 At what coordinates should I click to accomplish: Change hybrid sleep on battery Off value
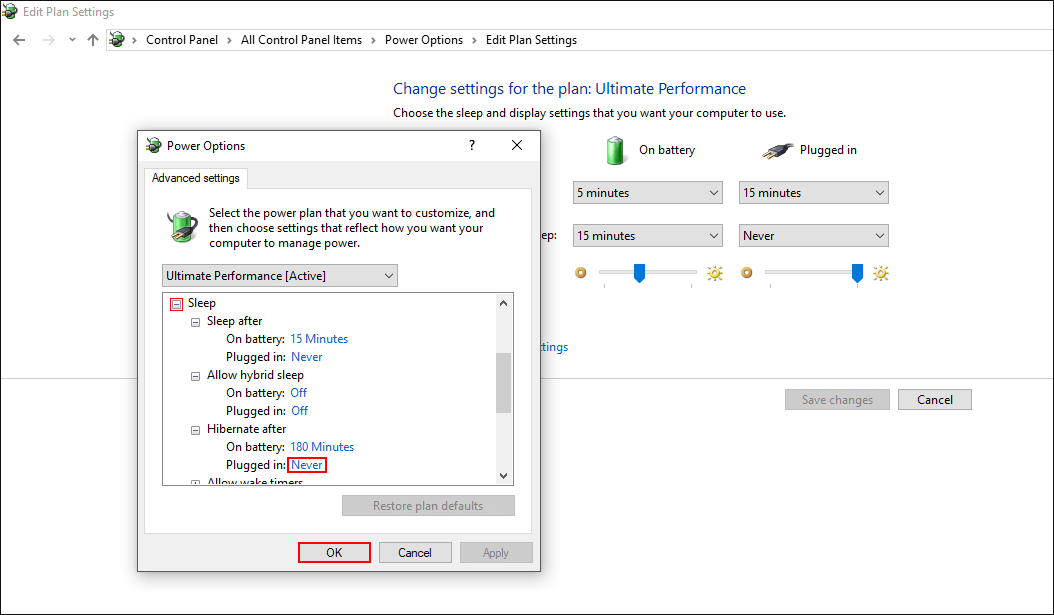[x=298, y=393]
